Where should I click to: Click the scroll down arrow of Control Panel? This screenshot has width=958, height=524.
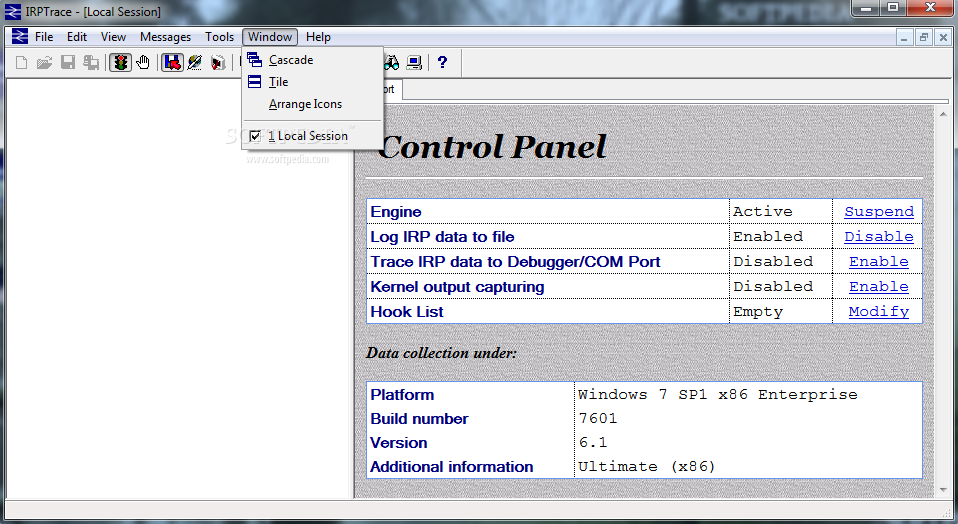(x=943, y=490)
